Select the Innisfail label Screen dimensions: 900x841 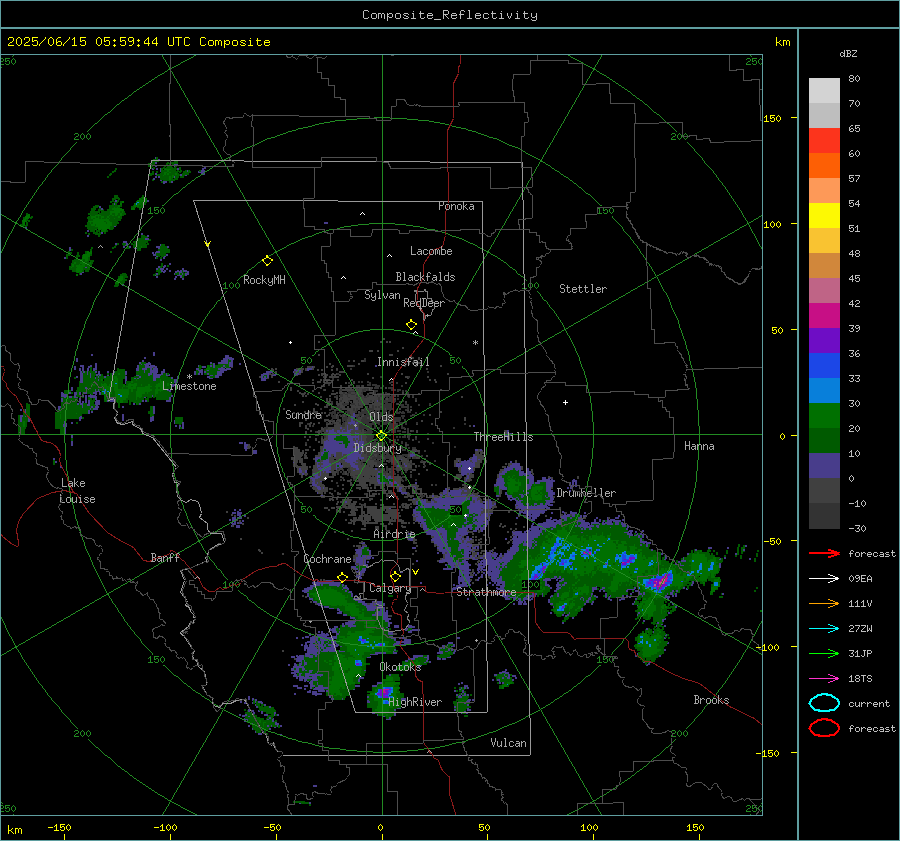point(403,362)
